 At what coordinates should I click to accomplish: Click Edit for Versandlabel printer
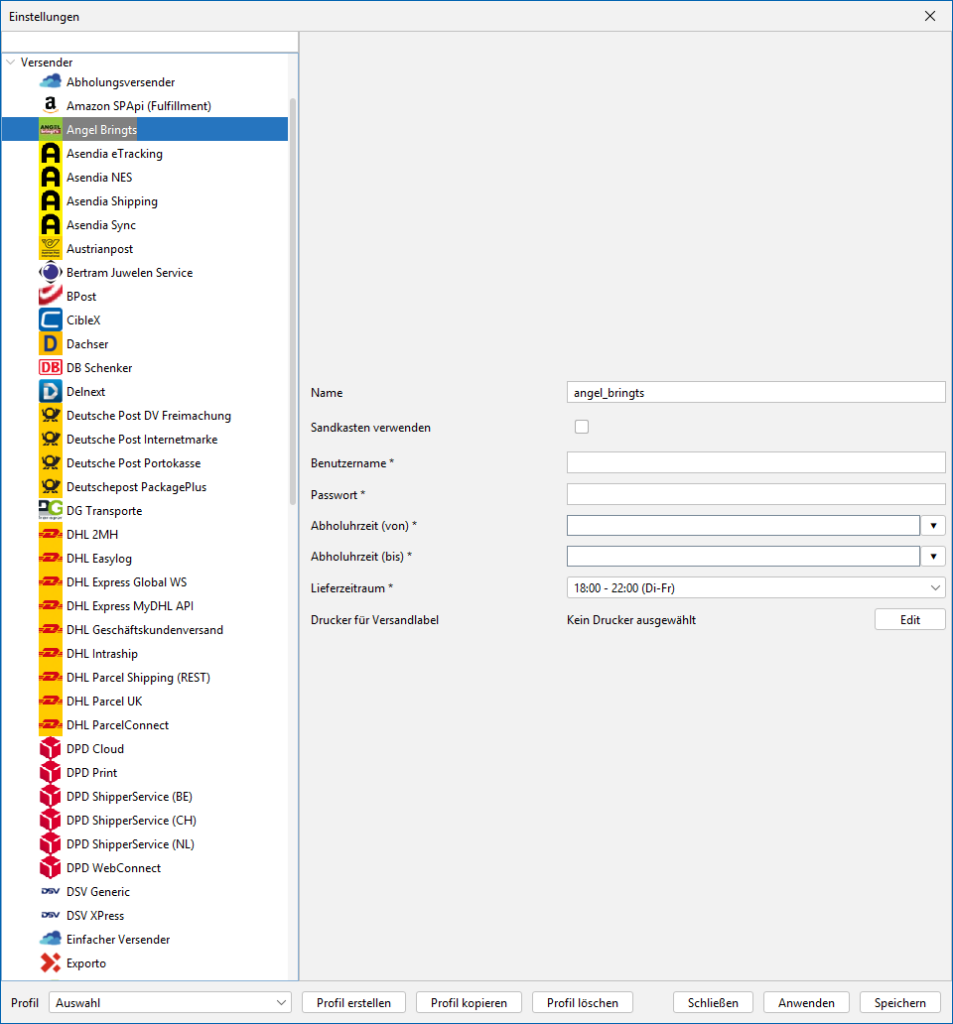pos(909,620)
